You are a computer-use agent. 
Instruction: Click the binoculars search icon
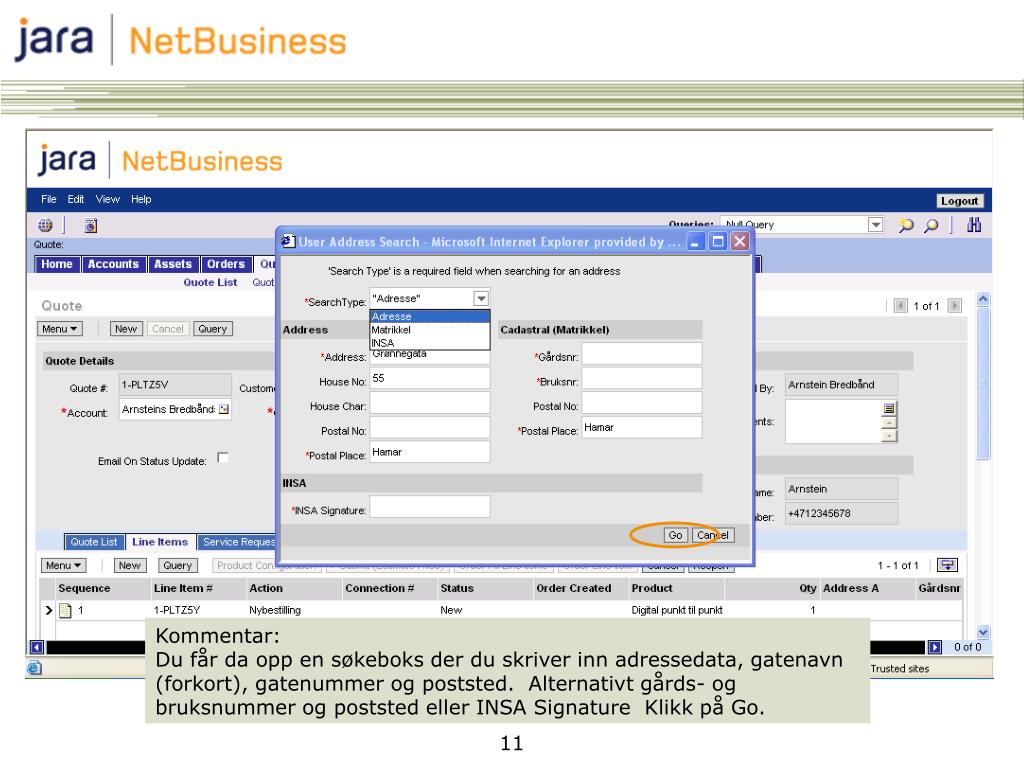coord(974,225)
